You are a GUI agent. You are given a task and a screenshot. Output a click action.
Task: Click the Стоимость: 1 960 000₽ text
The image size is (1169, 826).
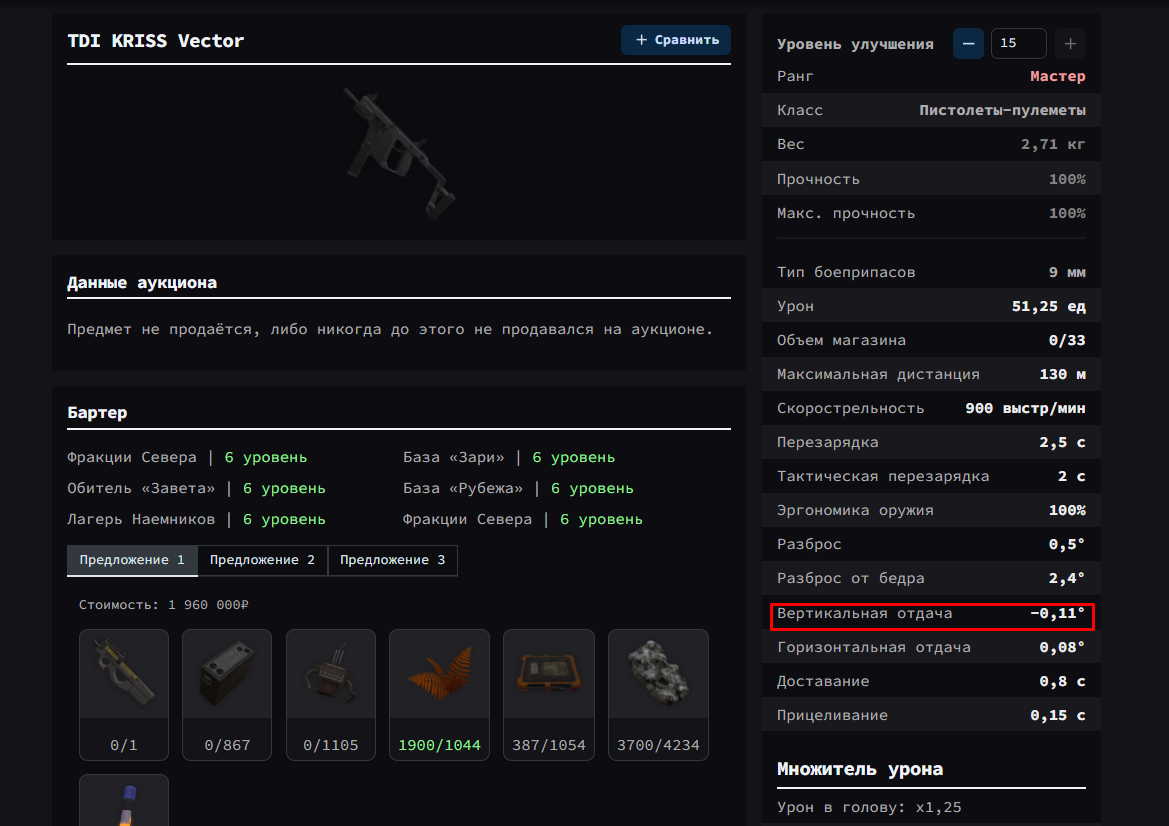point(163,605)
